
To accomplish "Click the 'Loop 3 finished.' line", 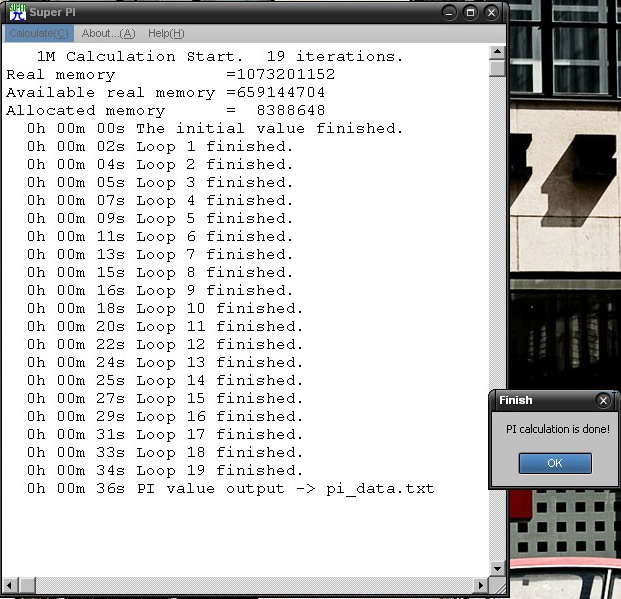I will coord(160,183).
